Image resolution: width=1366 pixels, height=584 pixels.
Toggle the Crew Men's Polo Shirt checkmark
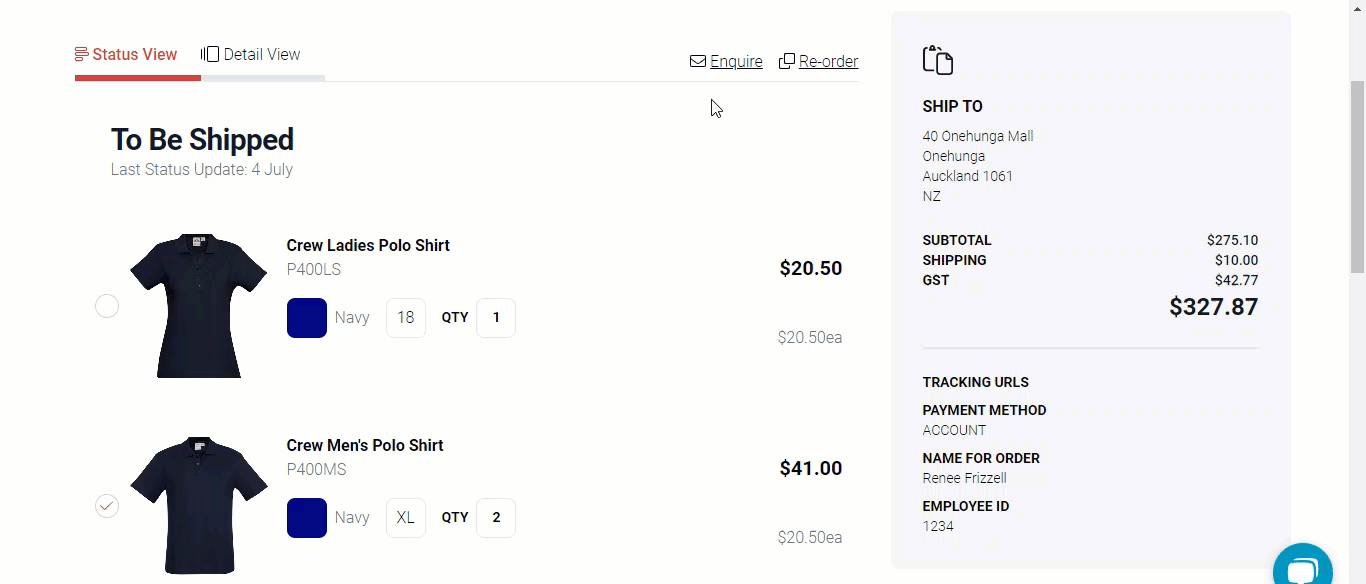coord(107,506)
